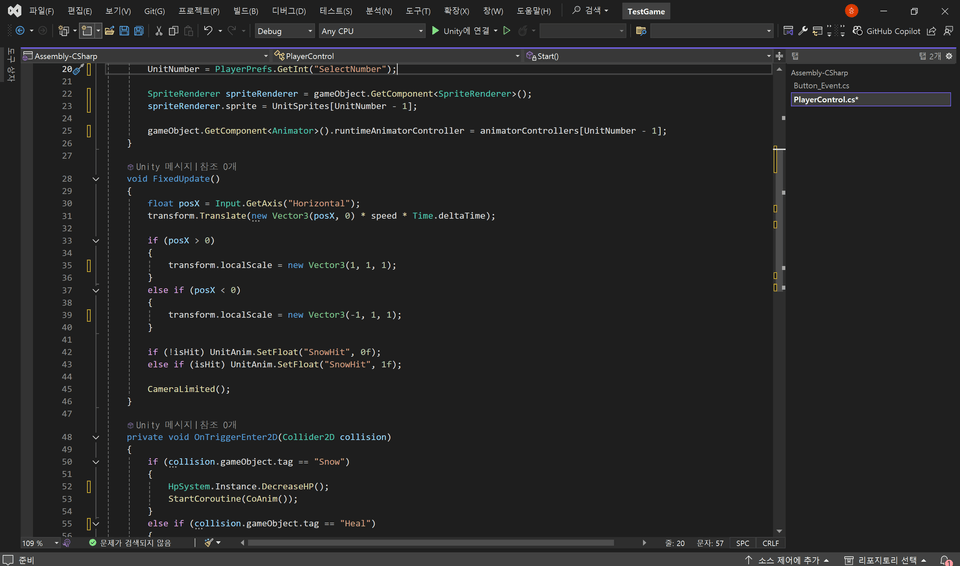
Task: Split the editor with the plus icon
Action: tap(779, 56)
